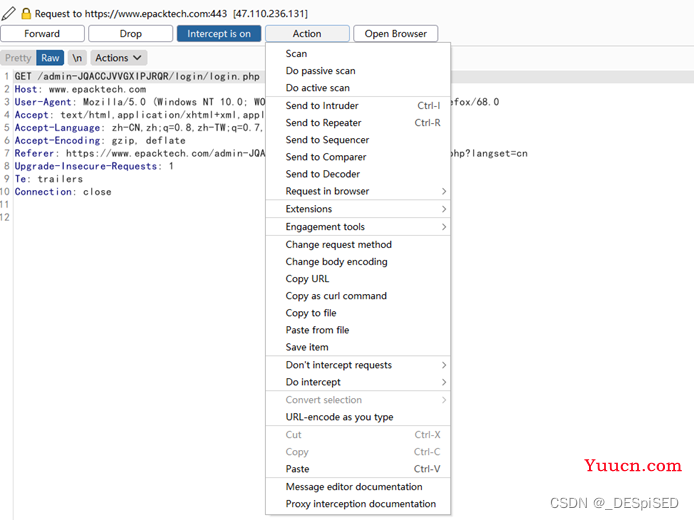
Task: Send the request to Decoder
Action: [358, 174]
